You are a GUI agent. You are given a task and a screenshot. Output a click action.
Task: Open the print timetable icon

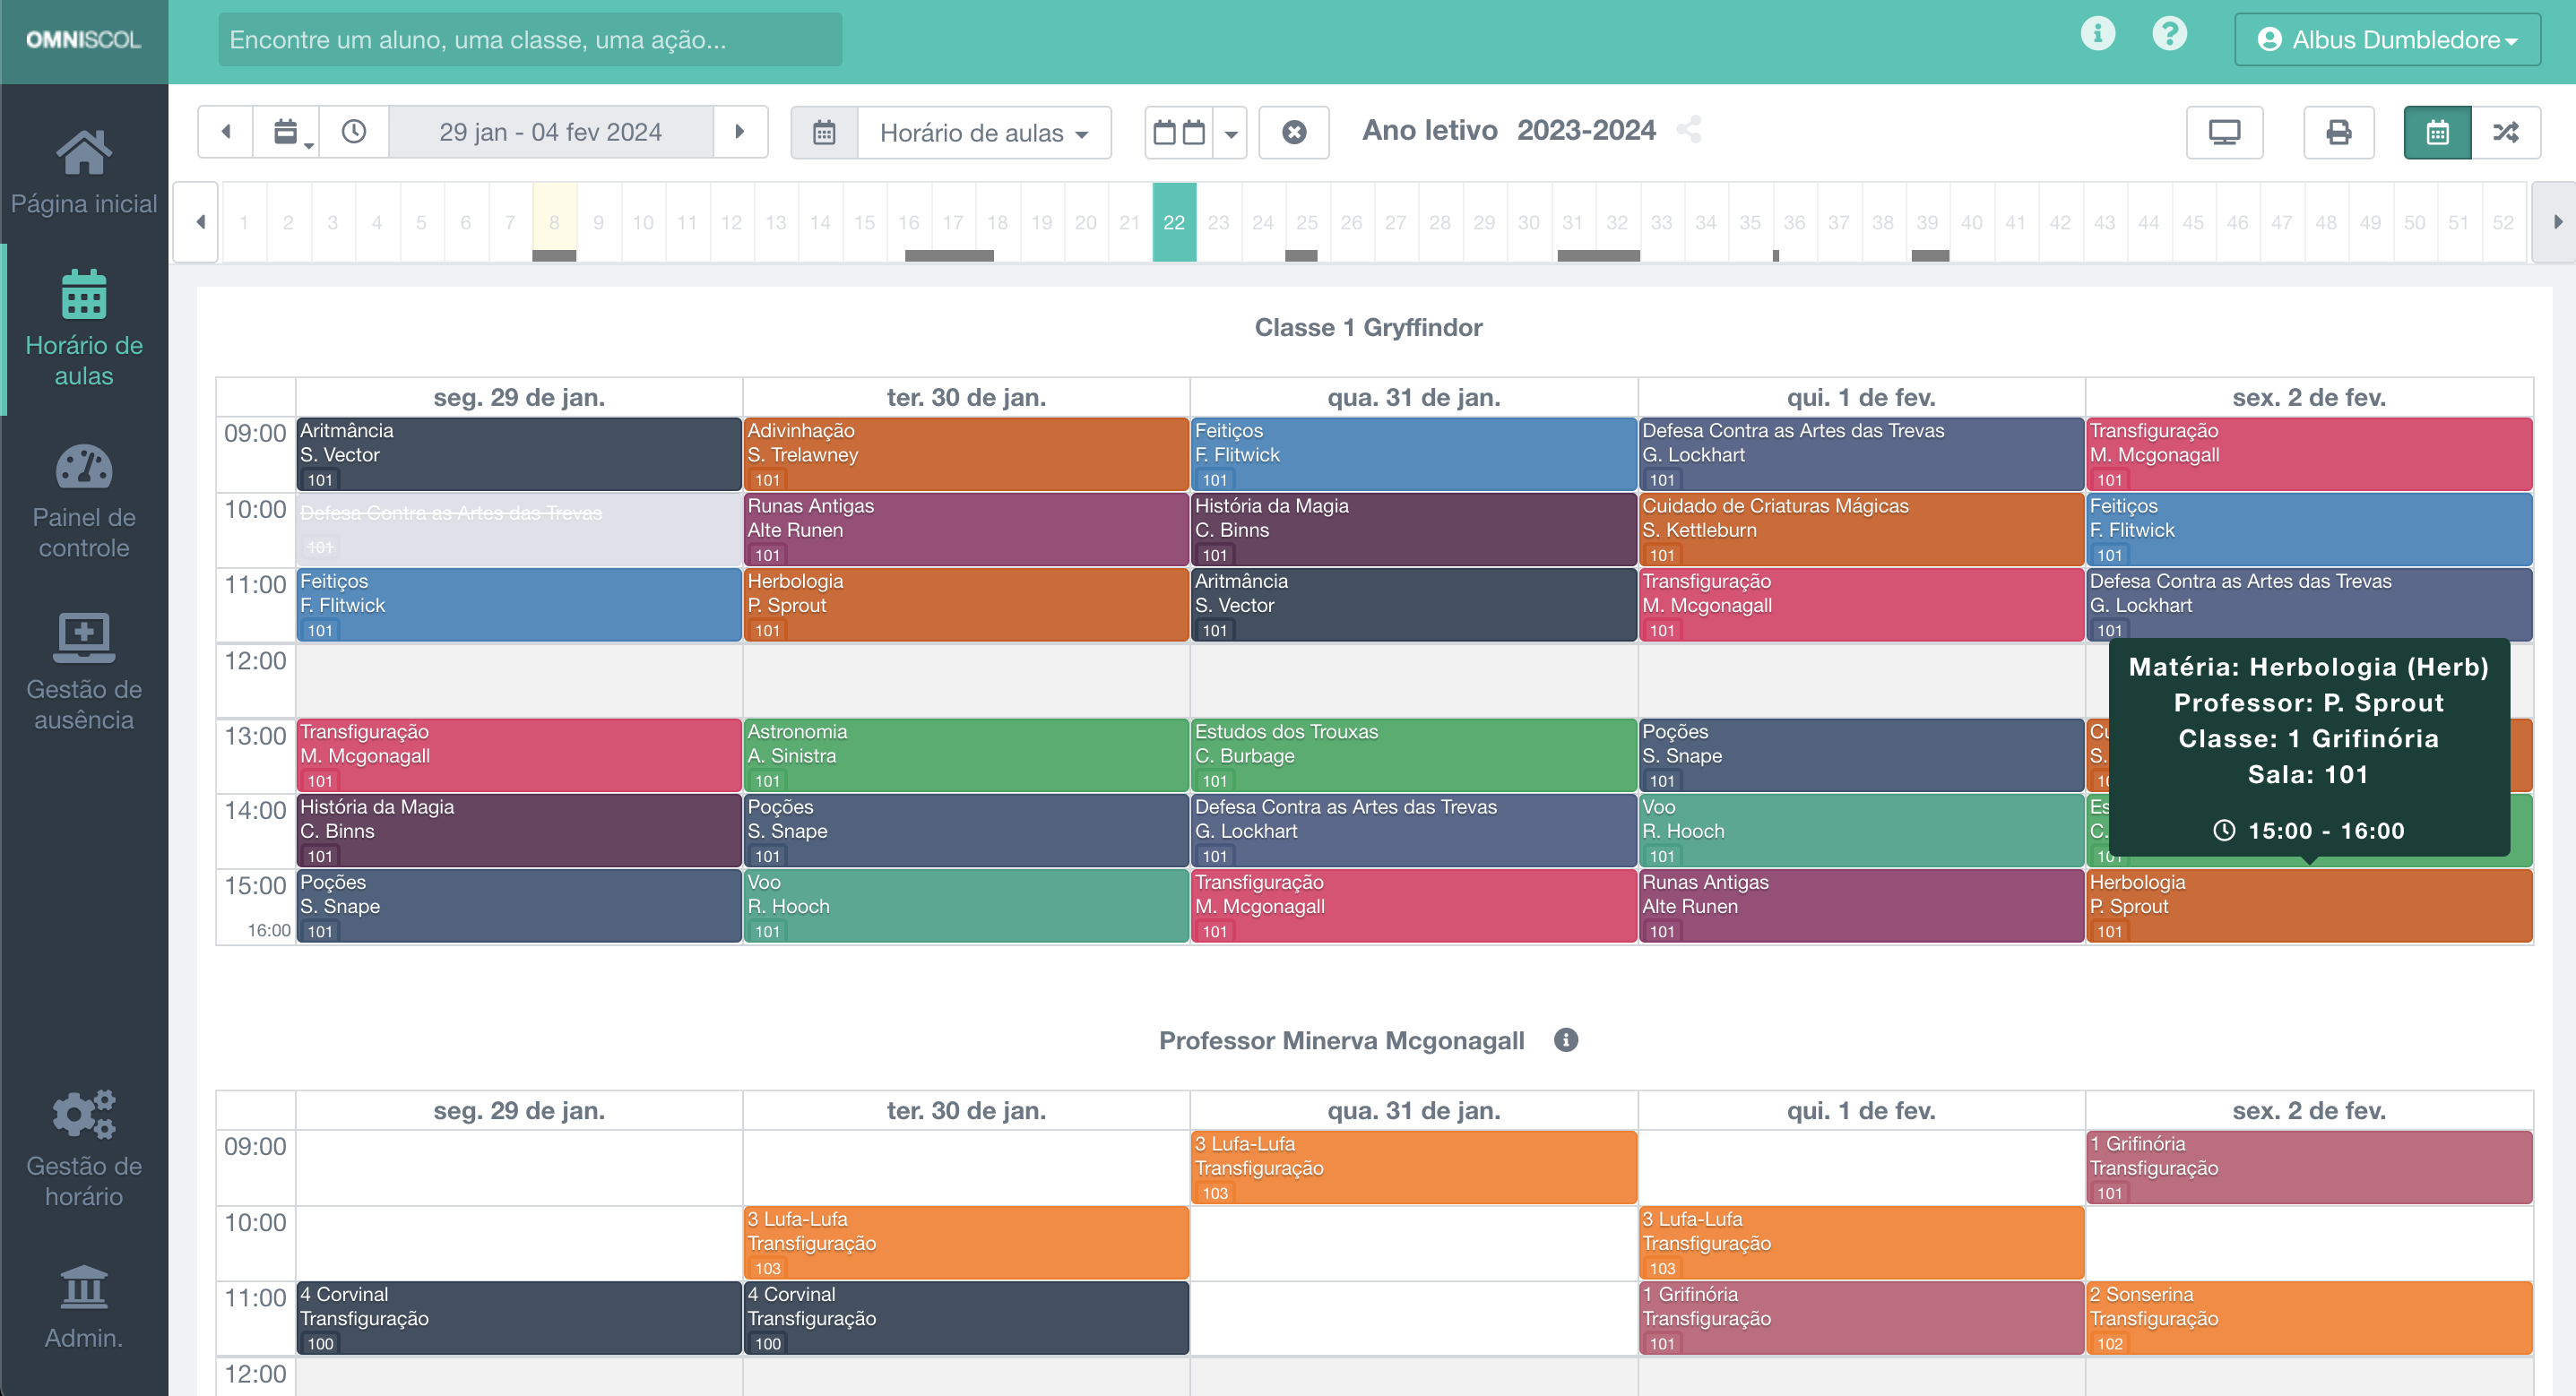click(2338, 132)
